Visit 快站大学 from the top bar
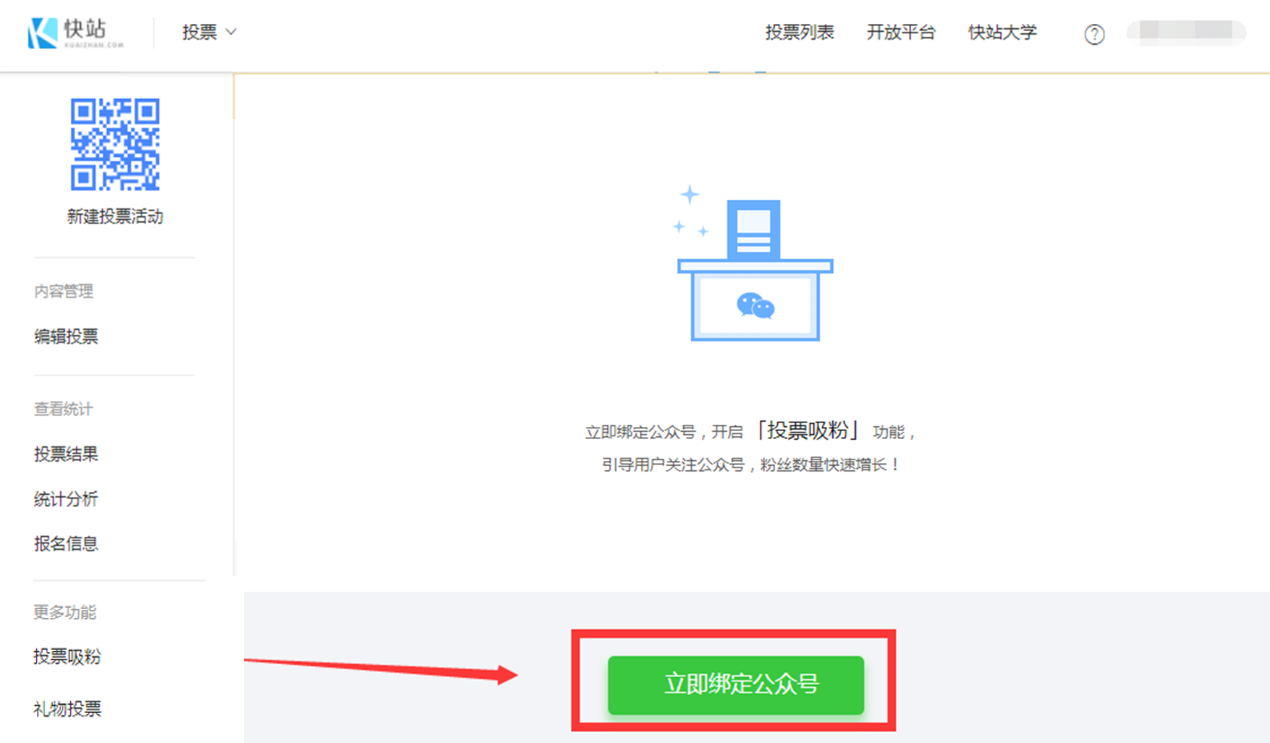The image size is (1270, 743). 1002,33
